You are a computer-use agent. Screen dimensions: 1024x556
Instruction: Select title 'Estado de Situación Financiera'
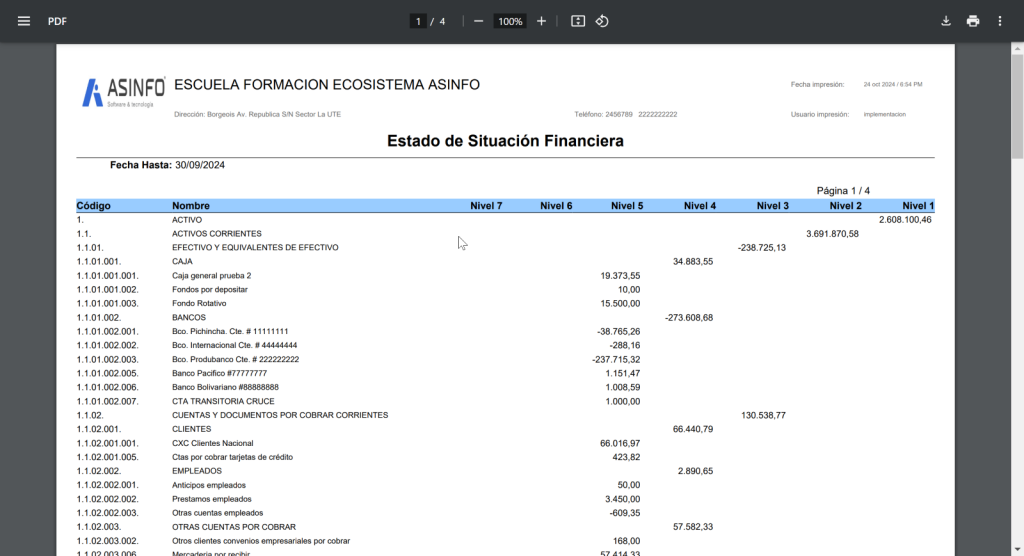tap(505, 141)
